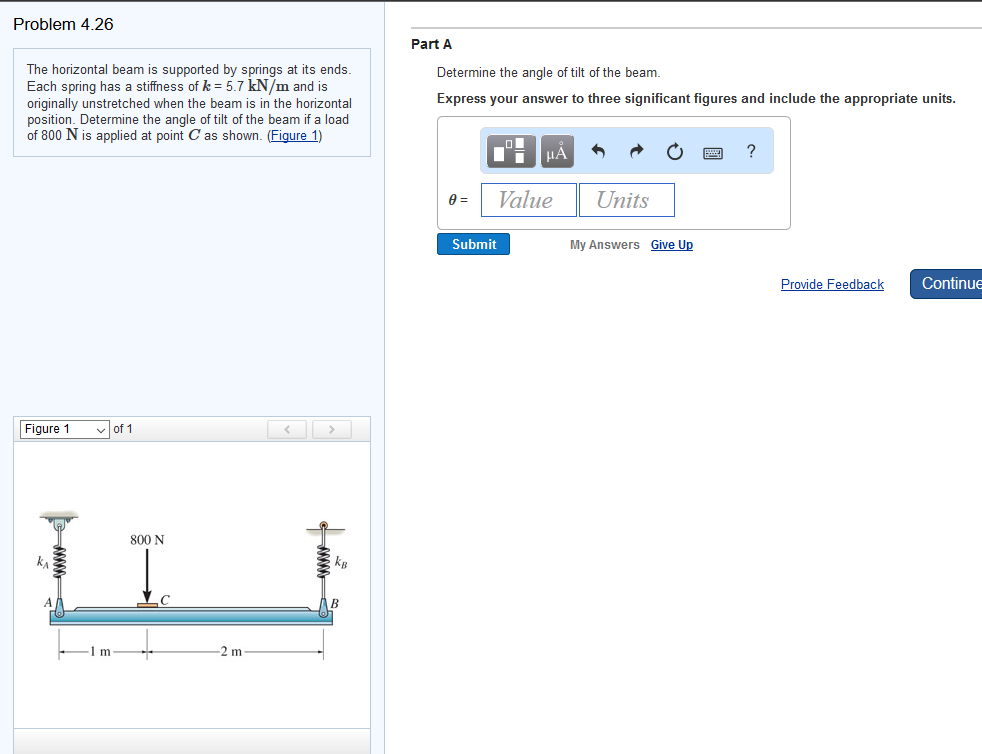Show the keyboard shortcuts icon
Screen dimensions: 982x754
[713, 152]
